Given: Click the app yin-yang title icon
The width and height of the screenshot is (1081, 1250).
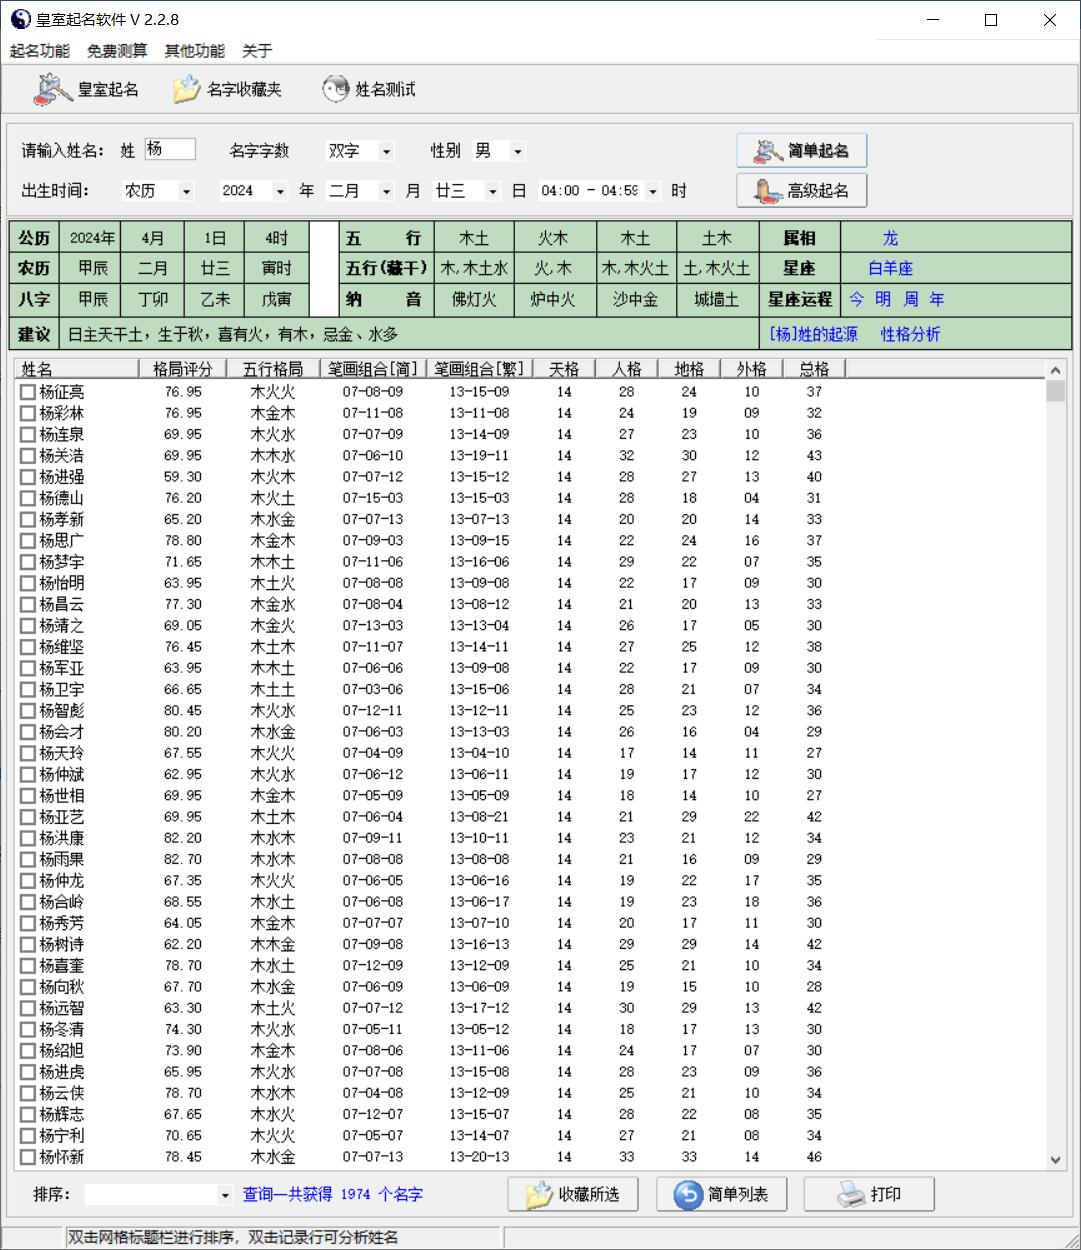Looking at the screenshot, I should coord(20,19).
